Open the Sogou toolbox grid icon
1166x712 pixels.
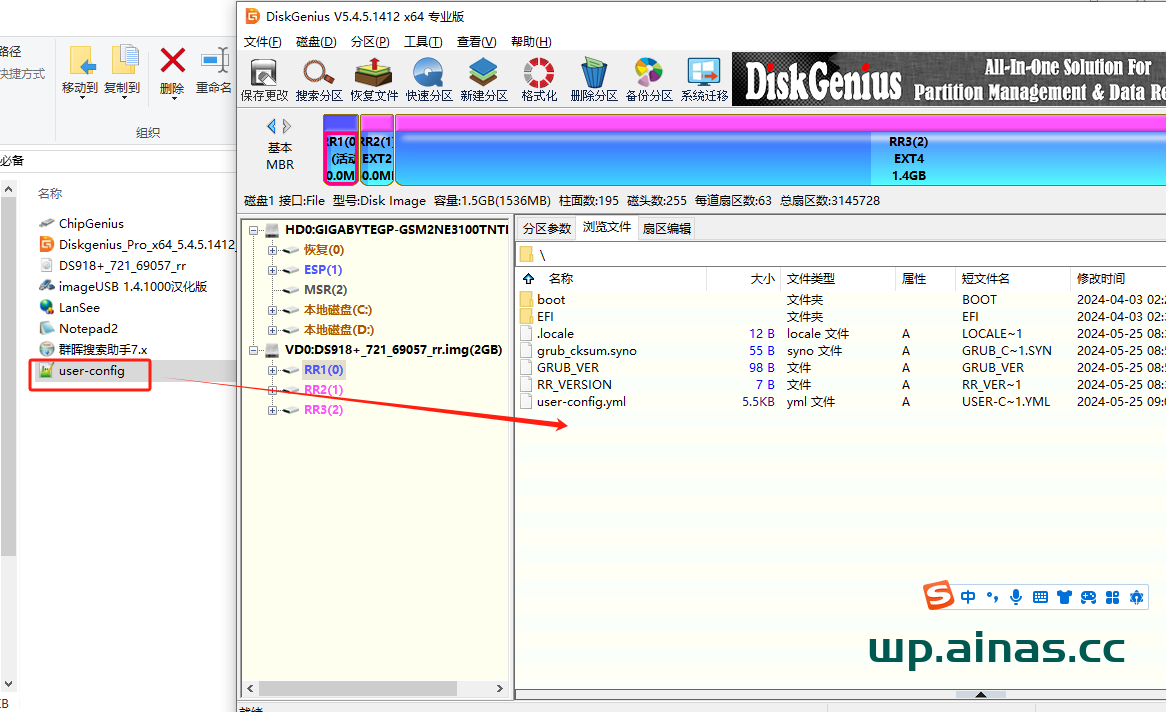coord(1112,597)
